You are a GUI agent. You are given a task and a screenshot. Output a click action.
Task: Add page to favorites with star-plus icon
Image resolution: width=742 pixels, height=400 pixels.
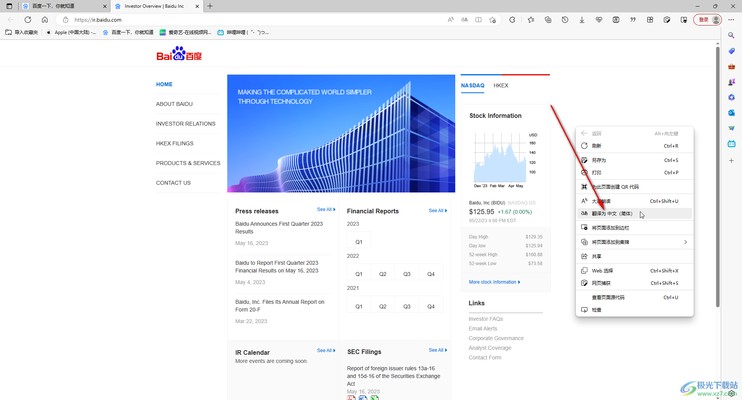493,20
